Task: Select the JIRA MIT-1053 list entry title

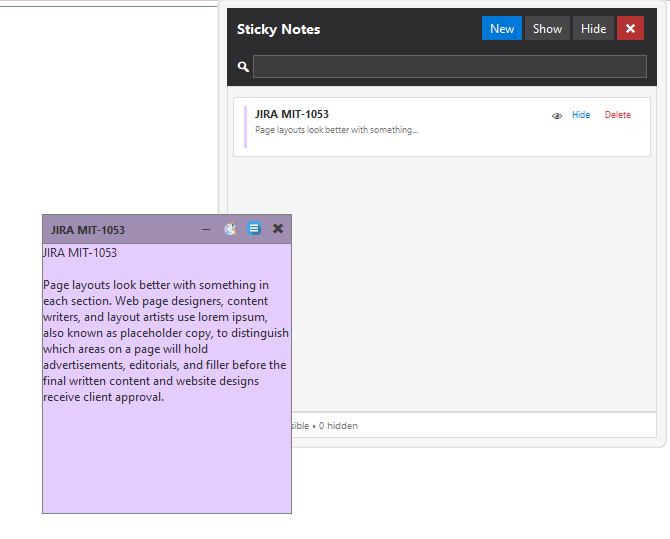Action: pyautogui.click(x=292, y=114)
